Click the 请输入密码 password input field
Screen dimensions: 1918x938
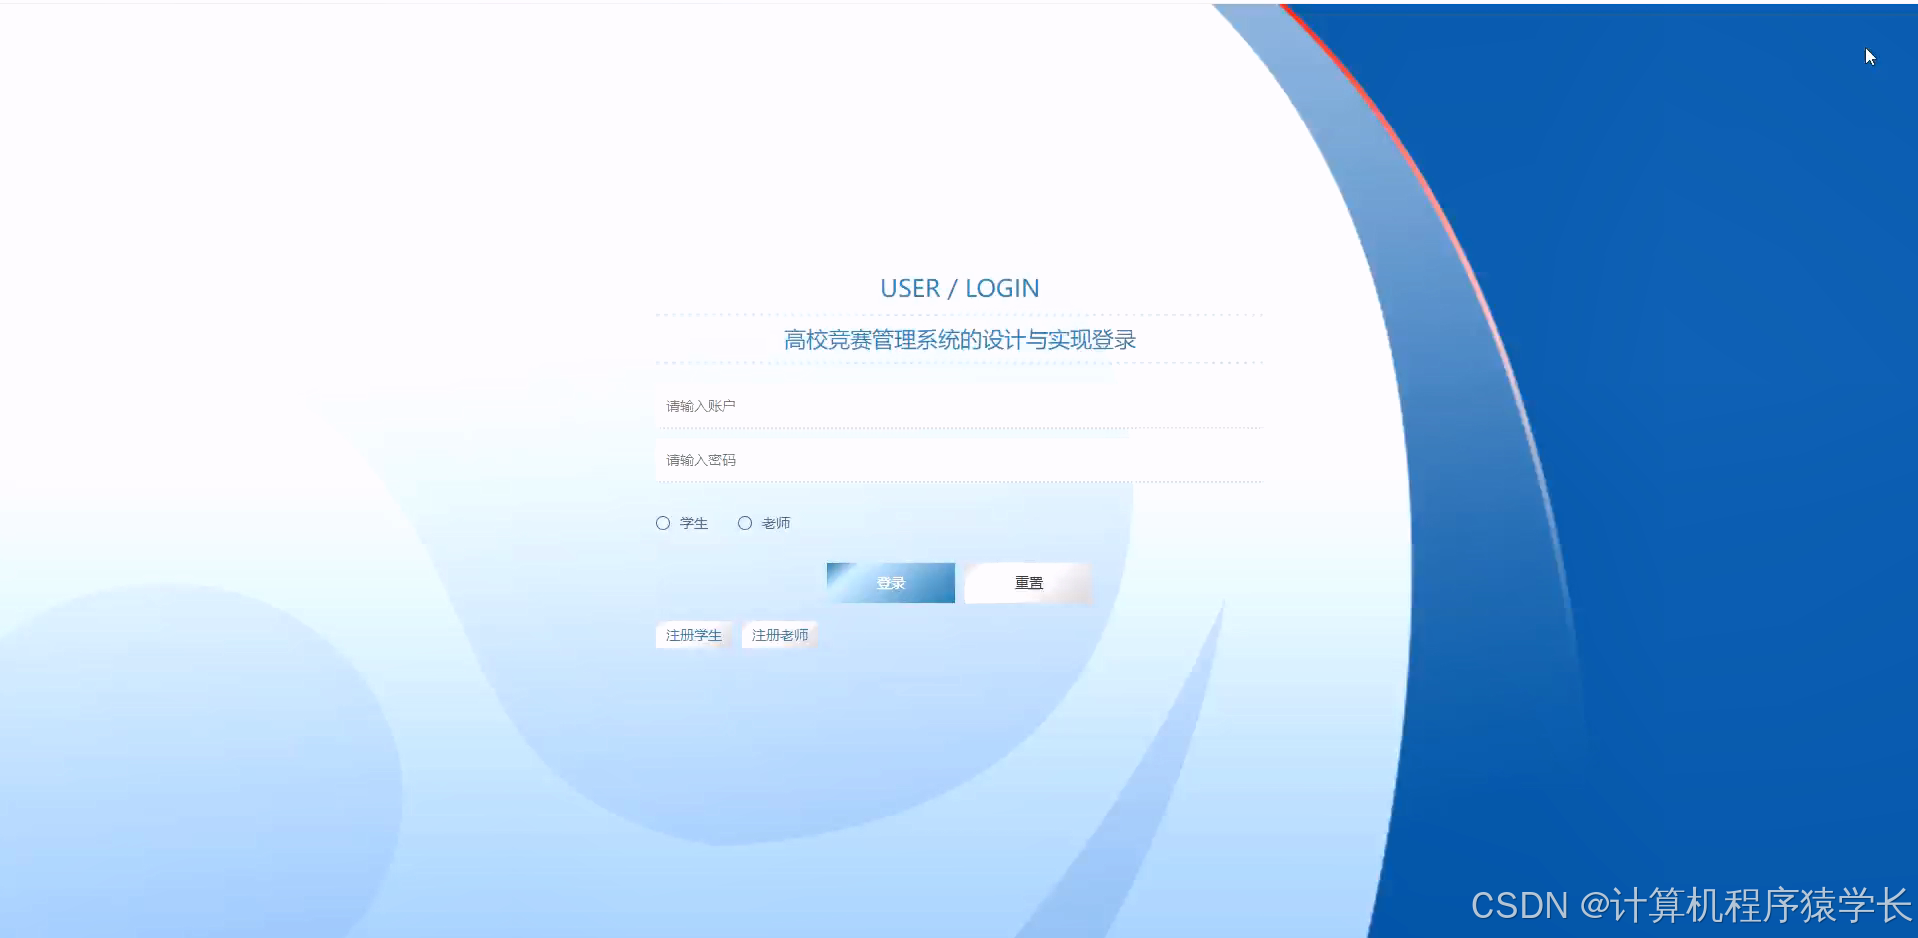click(958, 460)
